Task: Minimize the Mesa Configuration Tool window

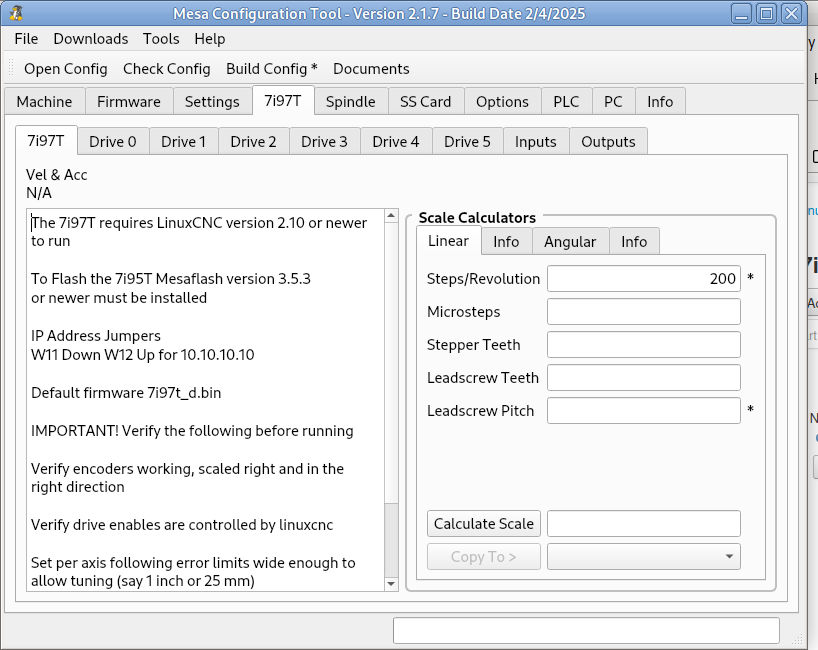Action: (x=741, y=14)
